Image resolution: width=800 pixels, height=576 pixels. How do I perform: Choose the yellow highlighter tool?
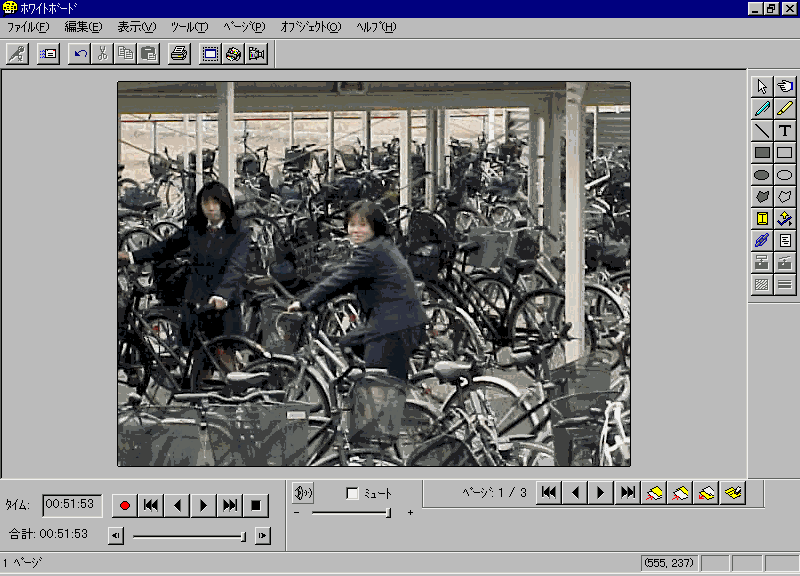(x=785, y=109)
